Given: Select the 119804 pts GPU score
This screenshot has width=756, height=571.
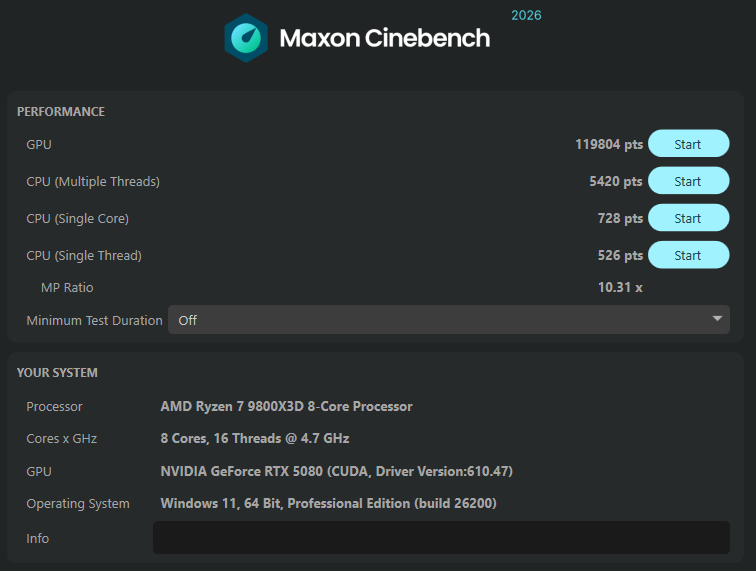Looking at the screenshot, I should (609, 144).
